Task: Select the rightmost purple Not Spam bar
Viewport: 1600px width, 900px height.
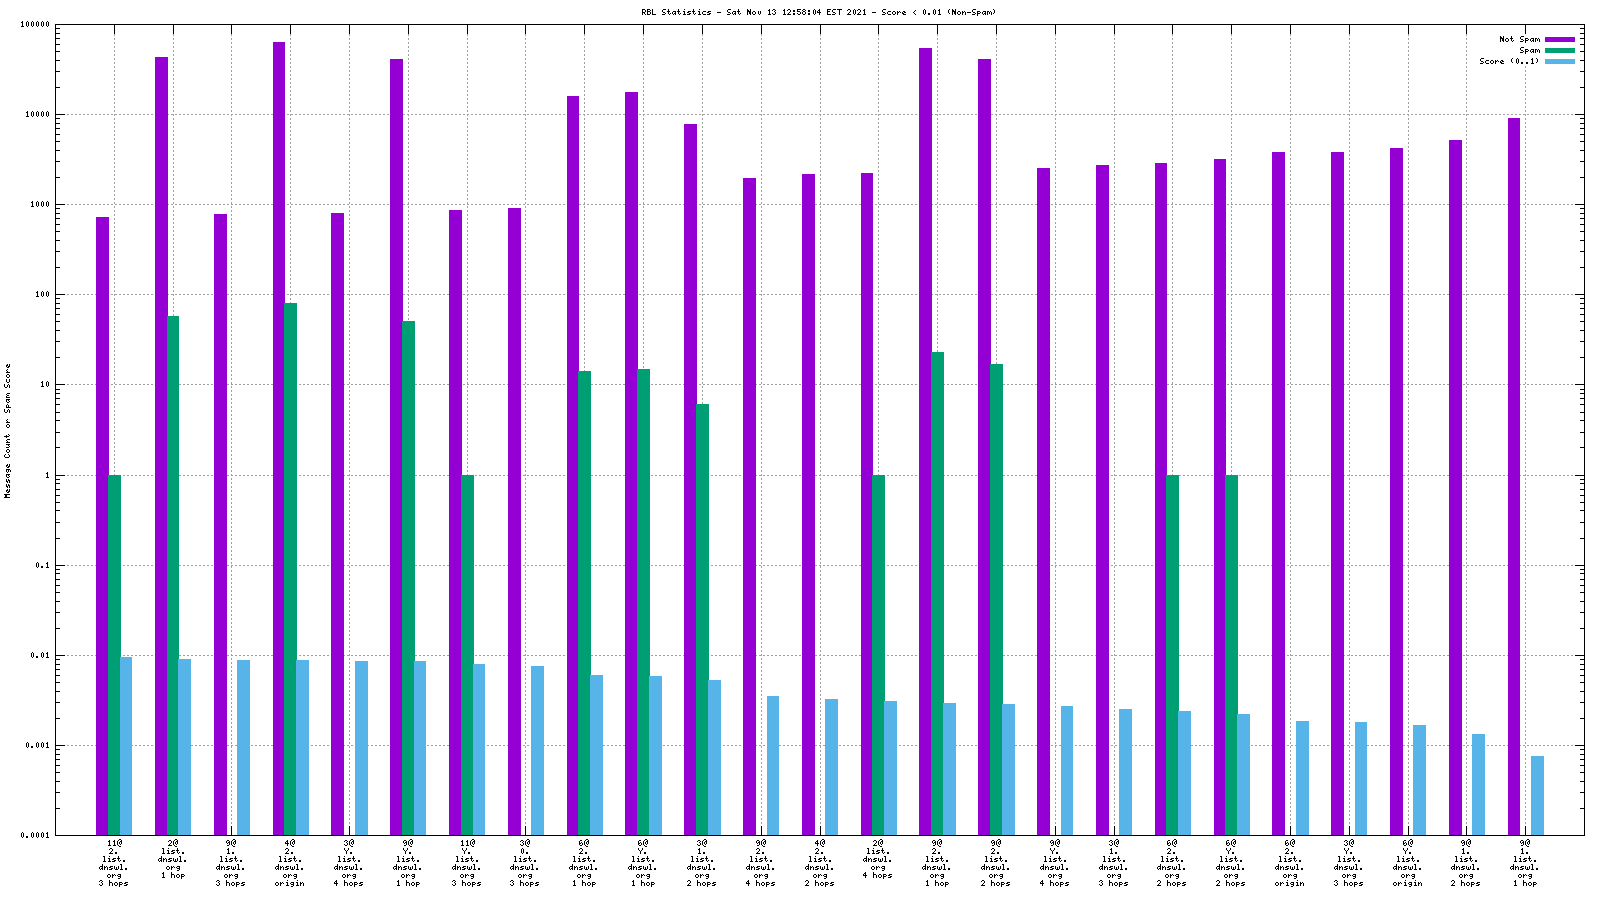Action: pyautogui.click(x=1514, y=476)
